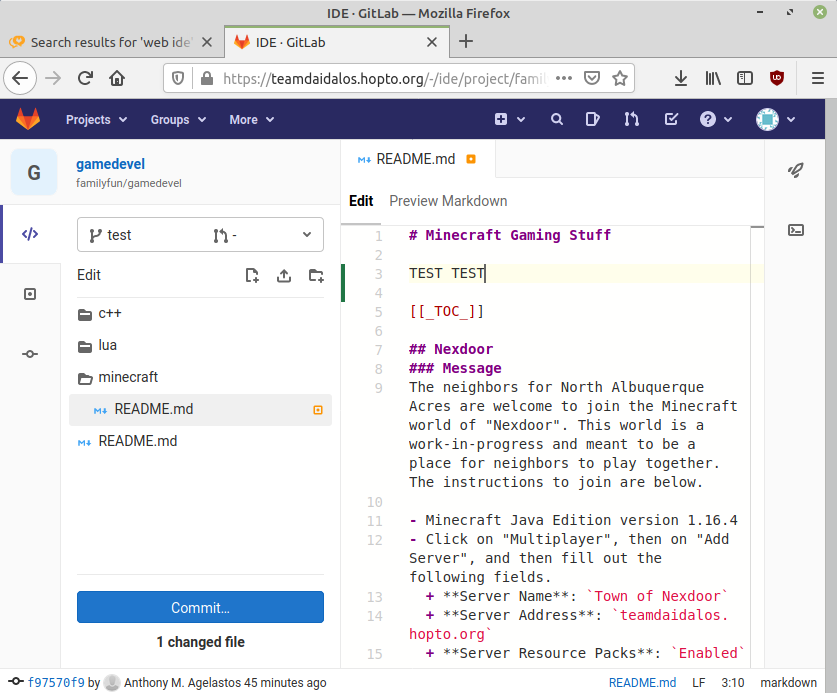Click the project avatar letter G
Screen dimensions: 837x693
tap(34, 172)
